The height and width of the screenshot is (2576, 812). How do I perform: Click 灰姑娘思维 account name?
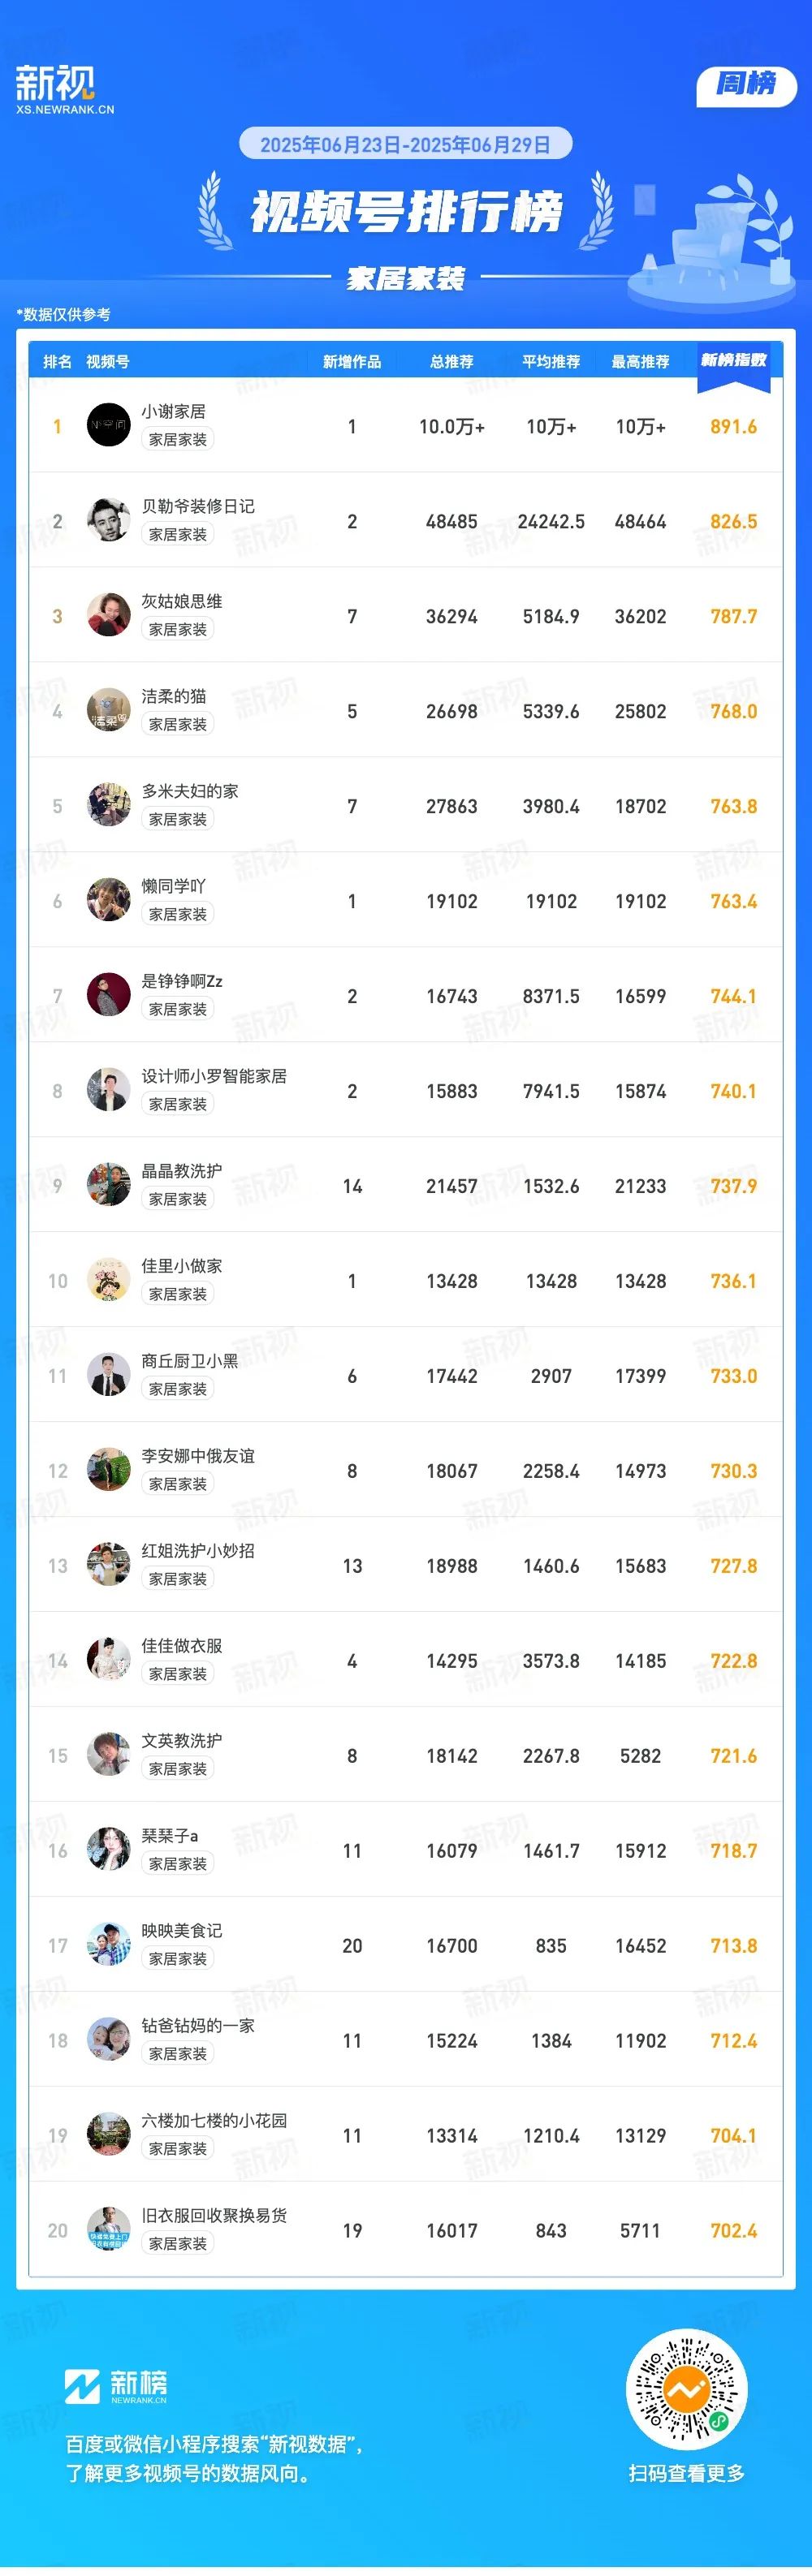click(x=182, y=601)
